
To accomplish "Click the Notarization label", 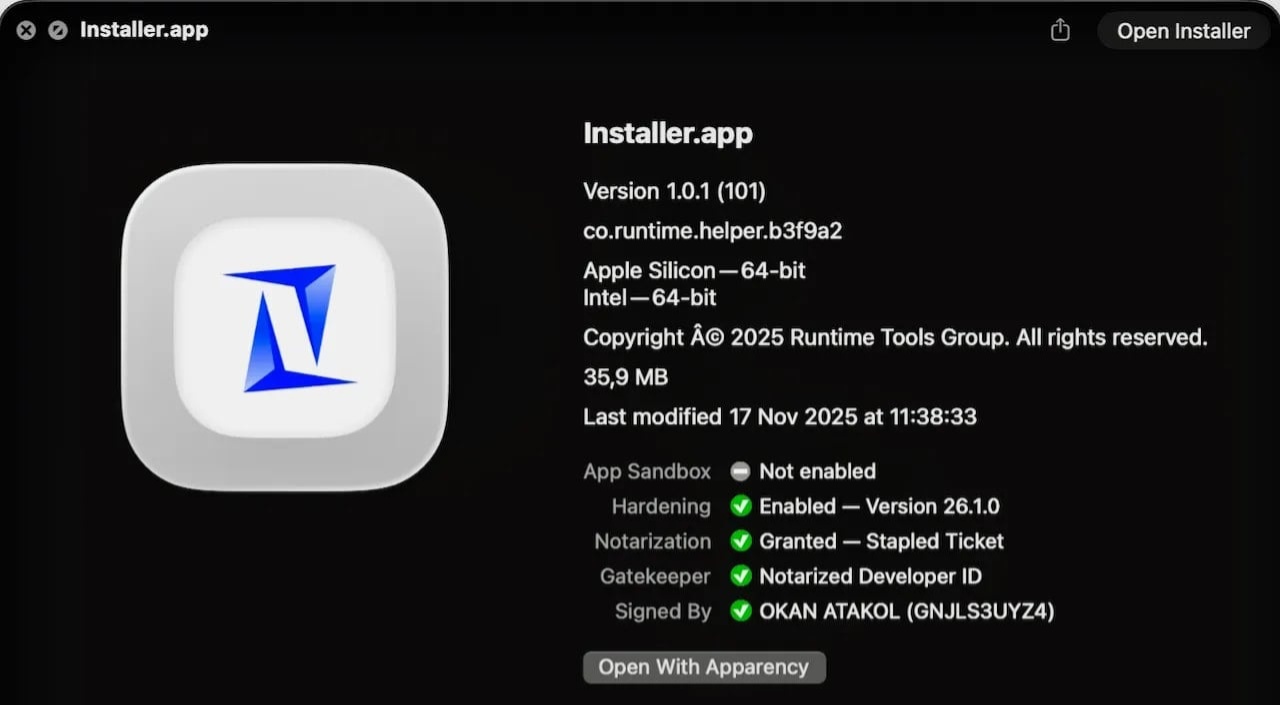I will click(653, 541).
